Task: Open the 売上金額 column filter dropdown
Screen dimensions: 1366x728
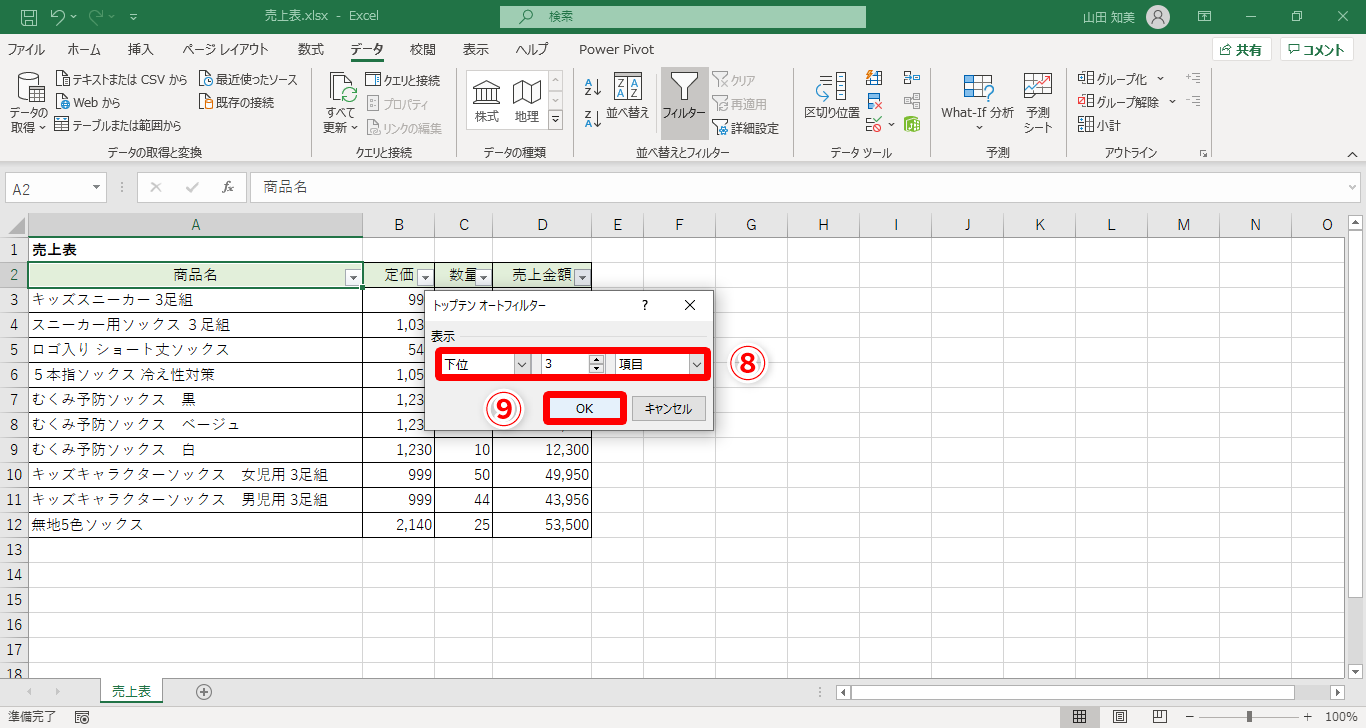Action: pyautogui.click(x=583, y=277)
